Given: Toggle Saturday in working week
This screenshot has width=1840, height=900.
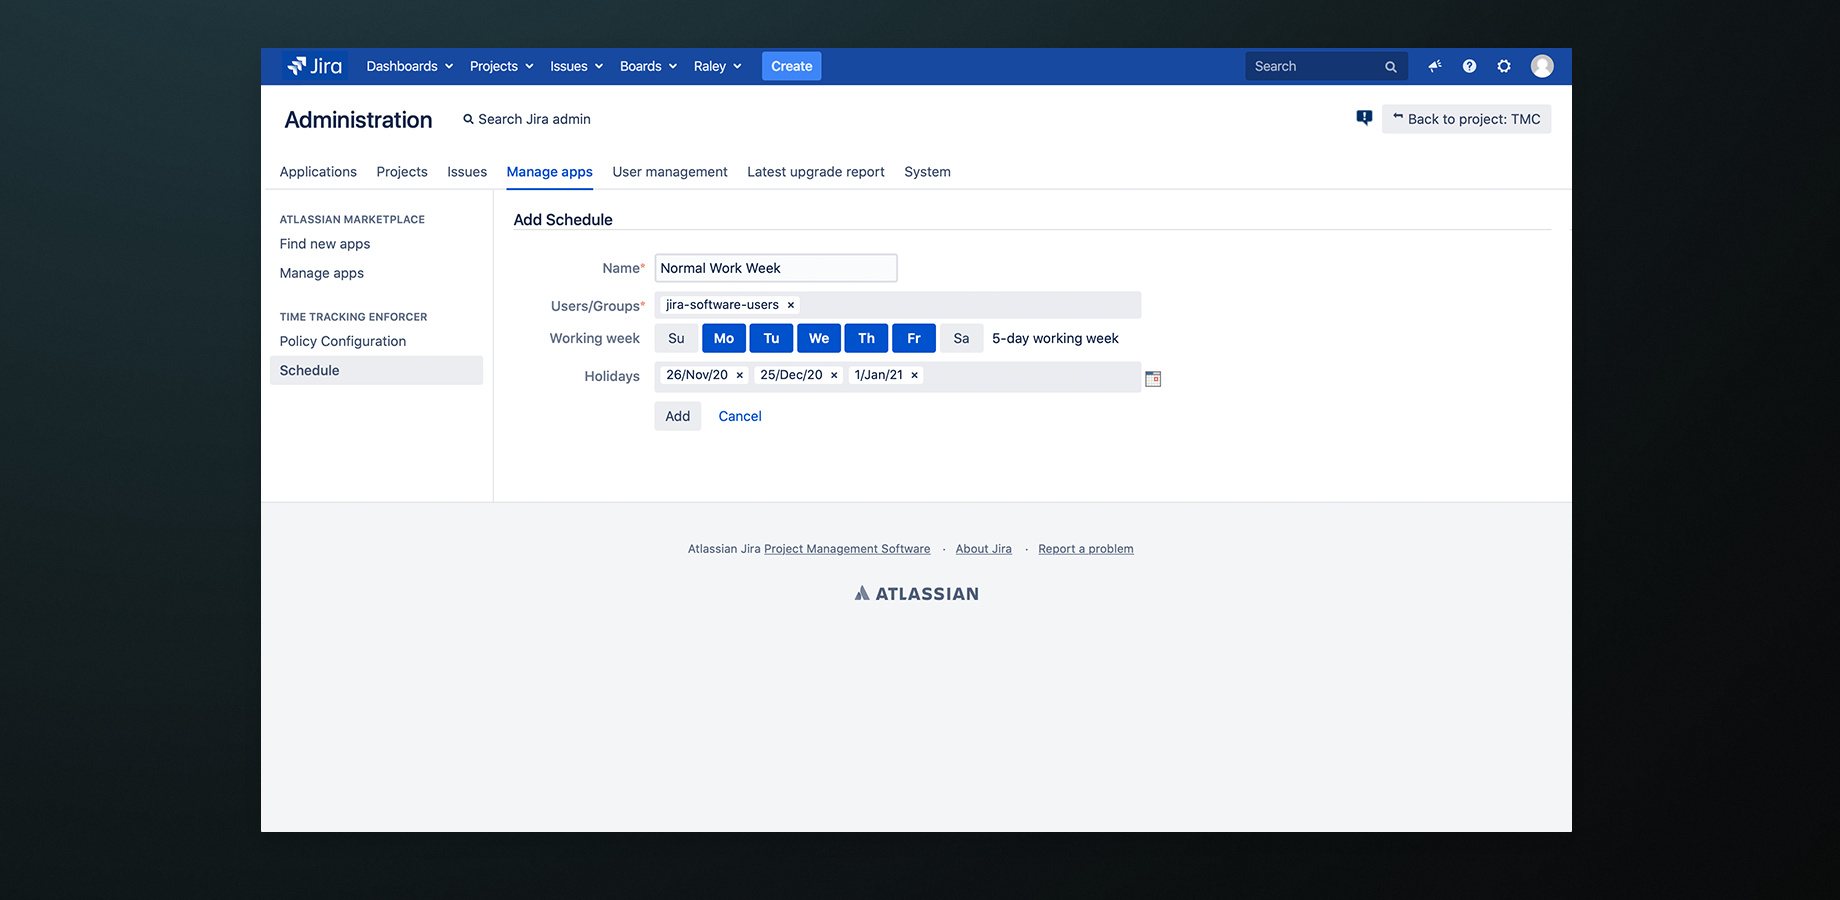Looking at the screenshot, I should [961, 338].
